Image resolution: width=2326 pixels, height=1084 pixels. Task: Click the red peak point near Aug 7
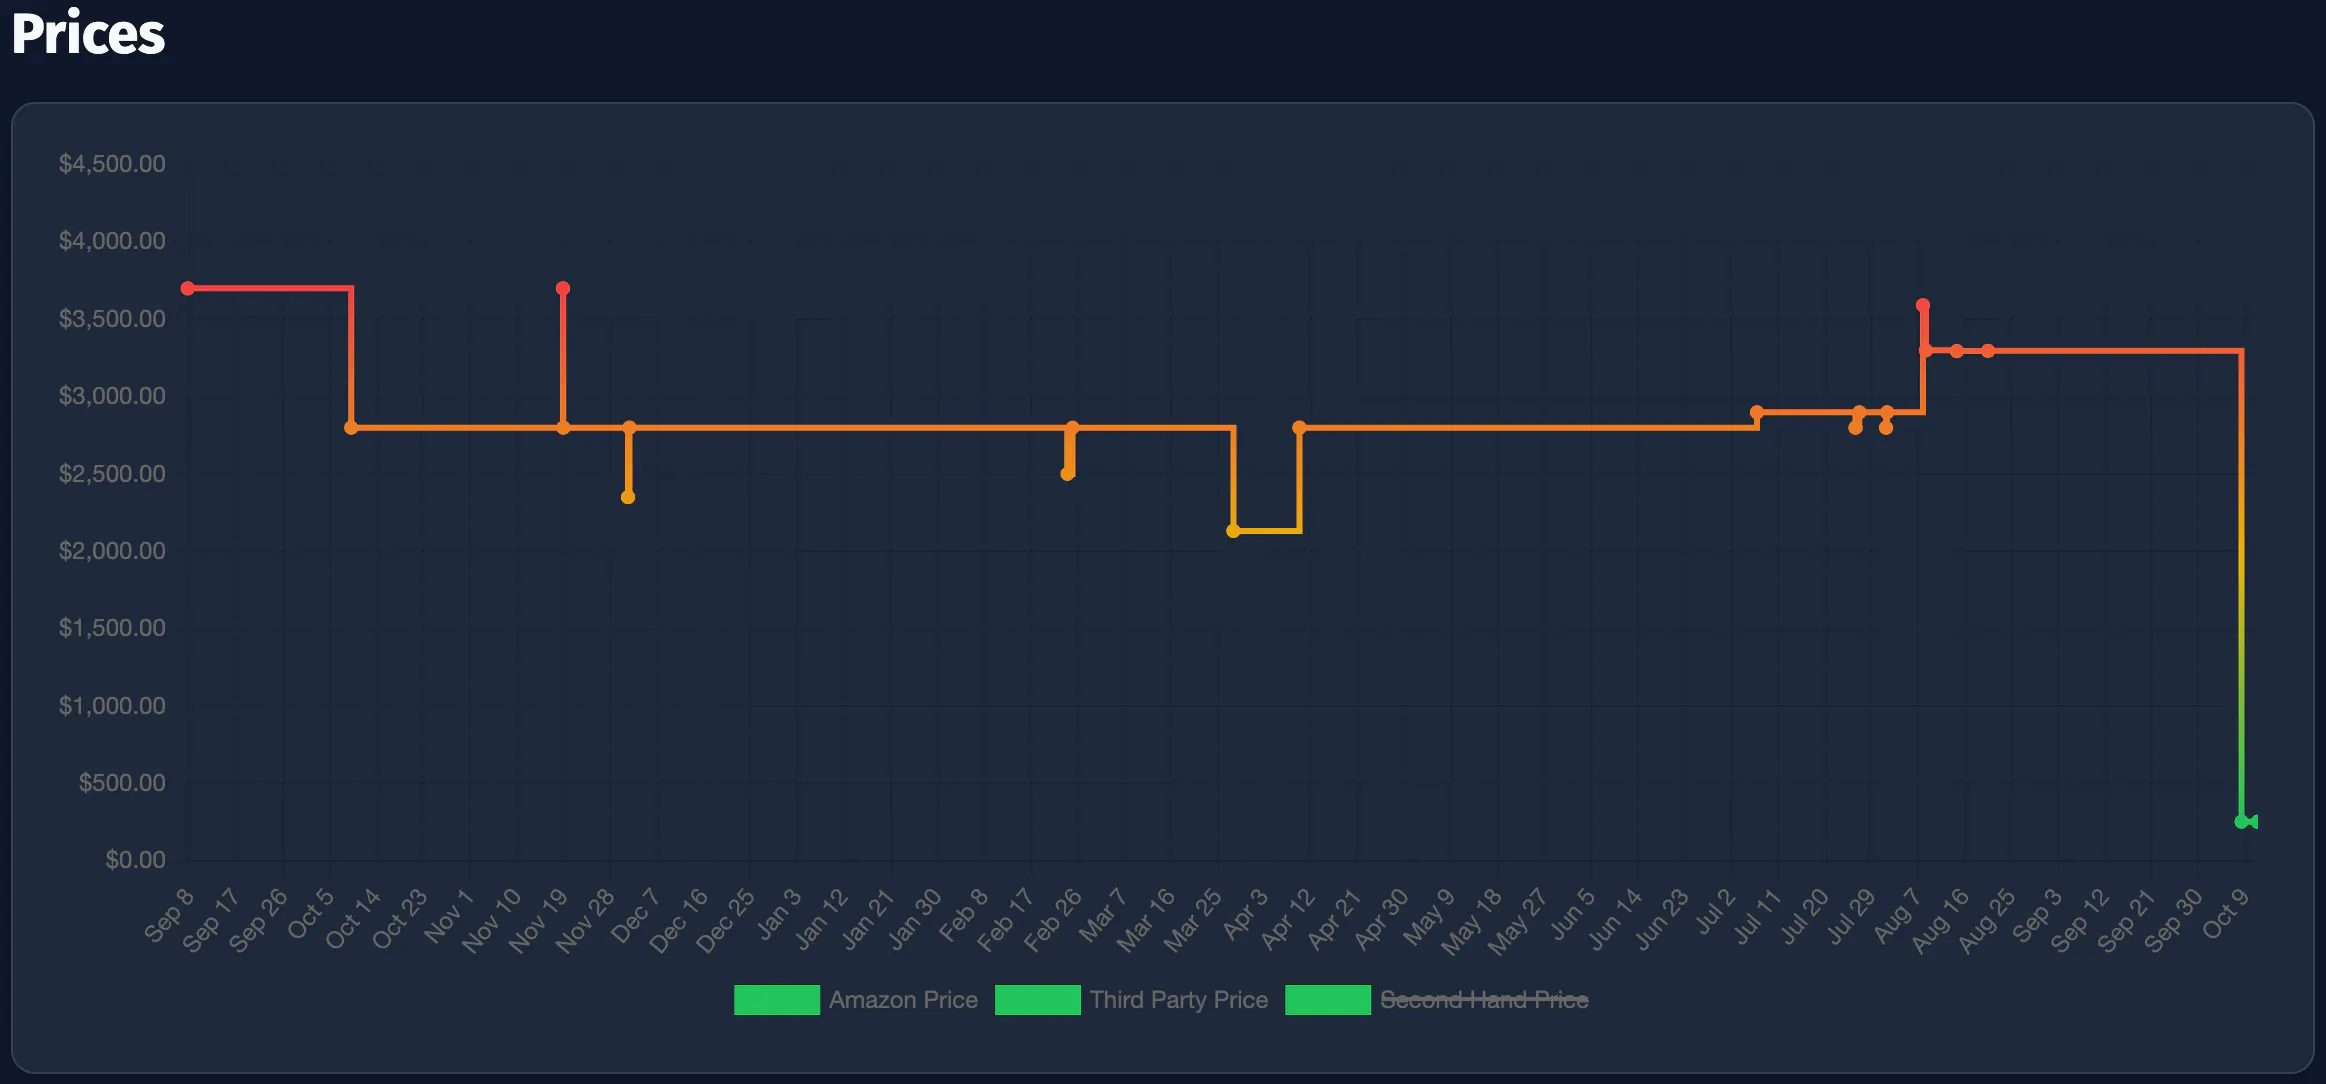(x=1922, y=305)
